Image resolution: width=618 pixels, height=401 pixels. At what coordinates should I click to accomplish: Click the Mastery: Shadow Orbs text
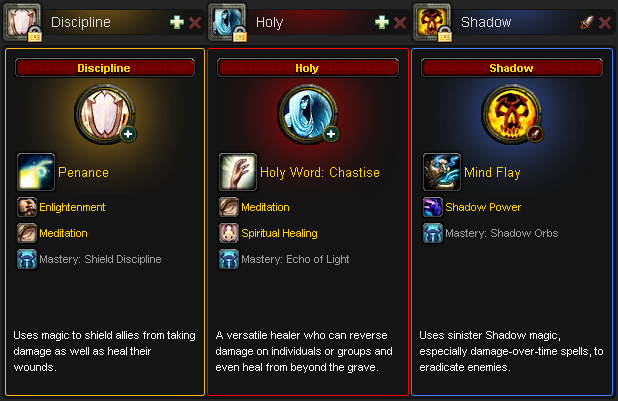pyautogui.click(x=501, y=233)
